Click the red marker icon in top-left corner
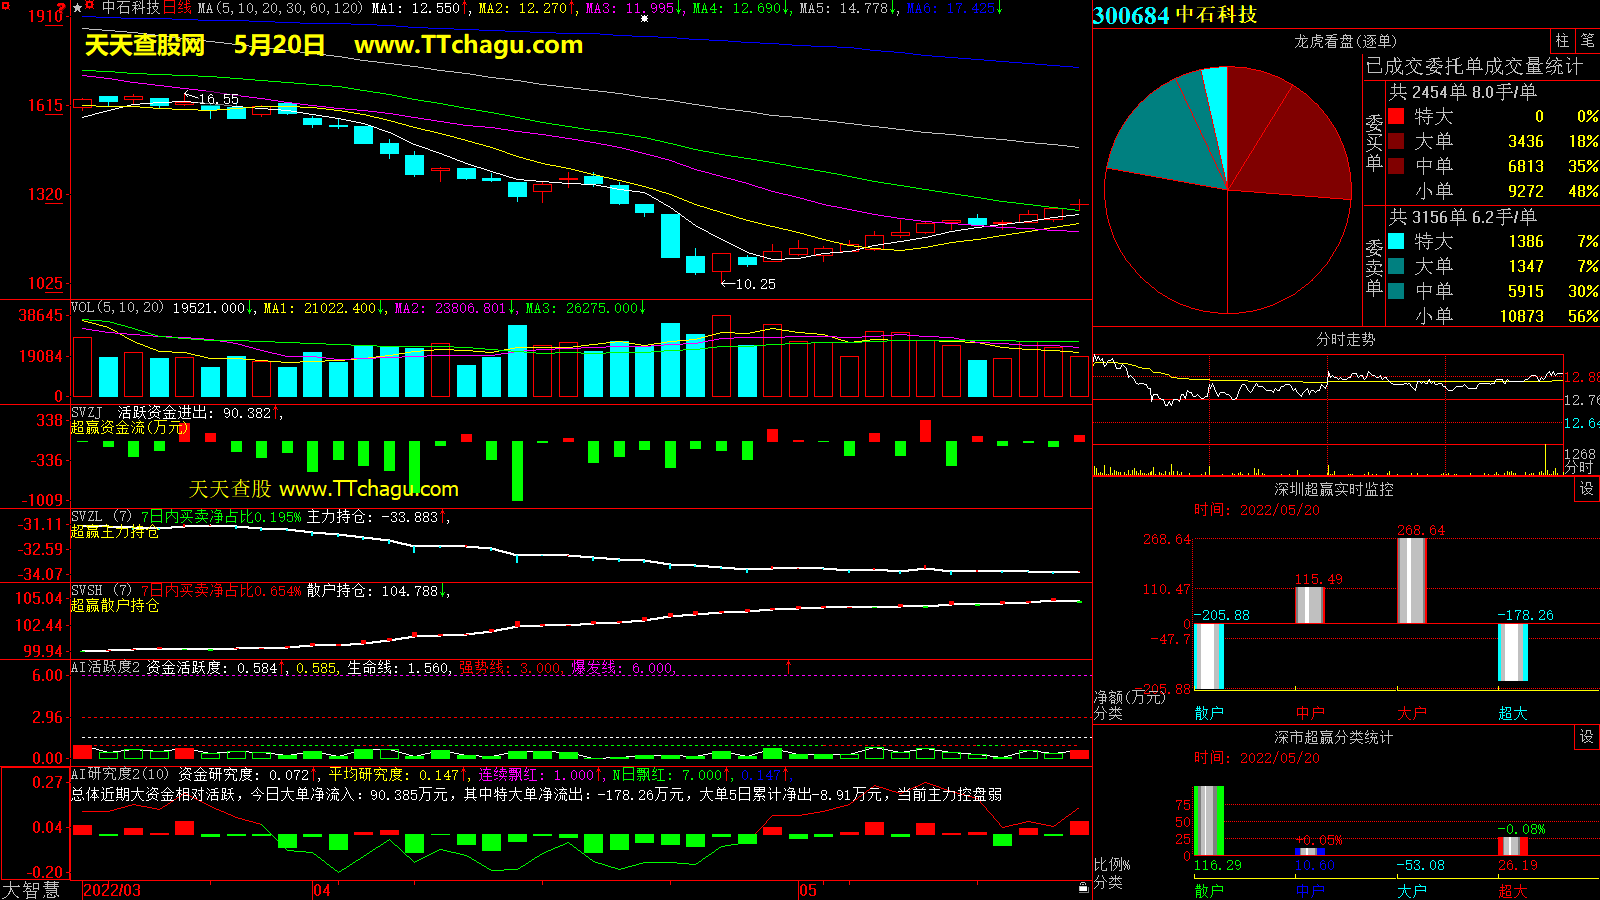This screenshot has height=900, width=1600. point(6,6)
